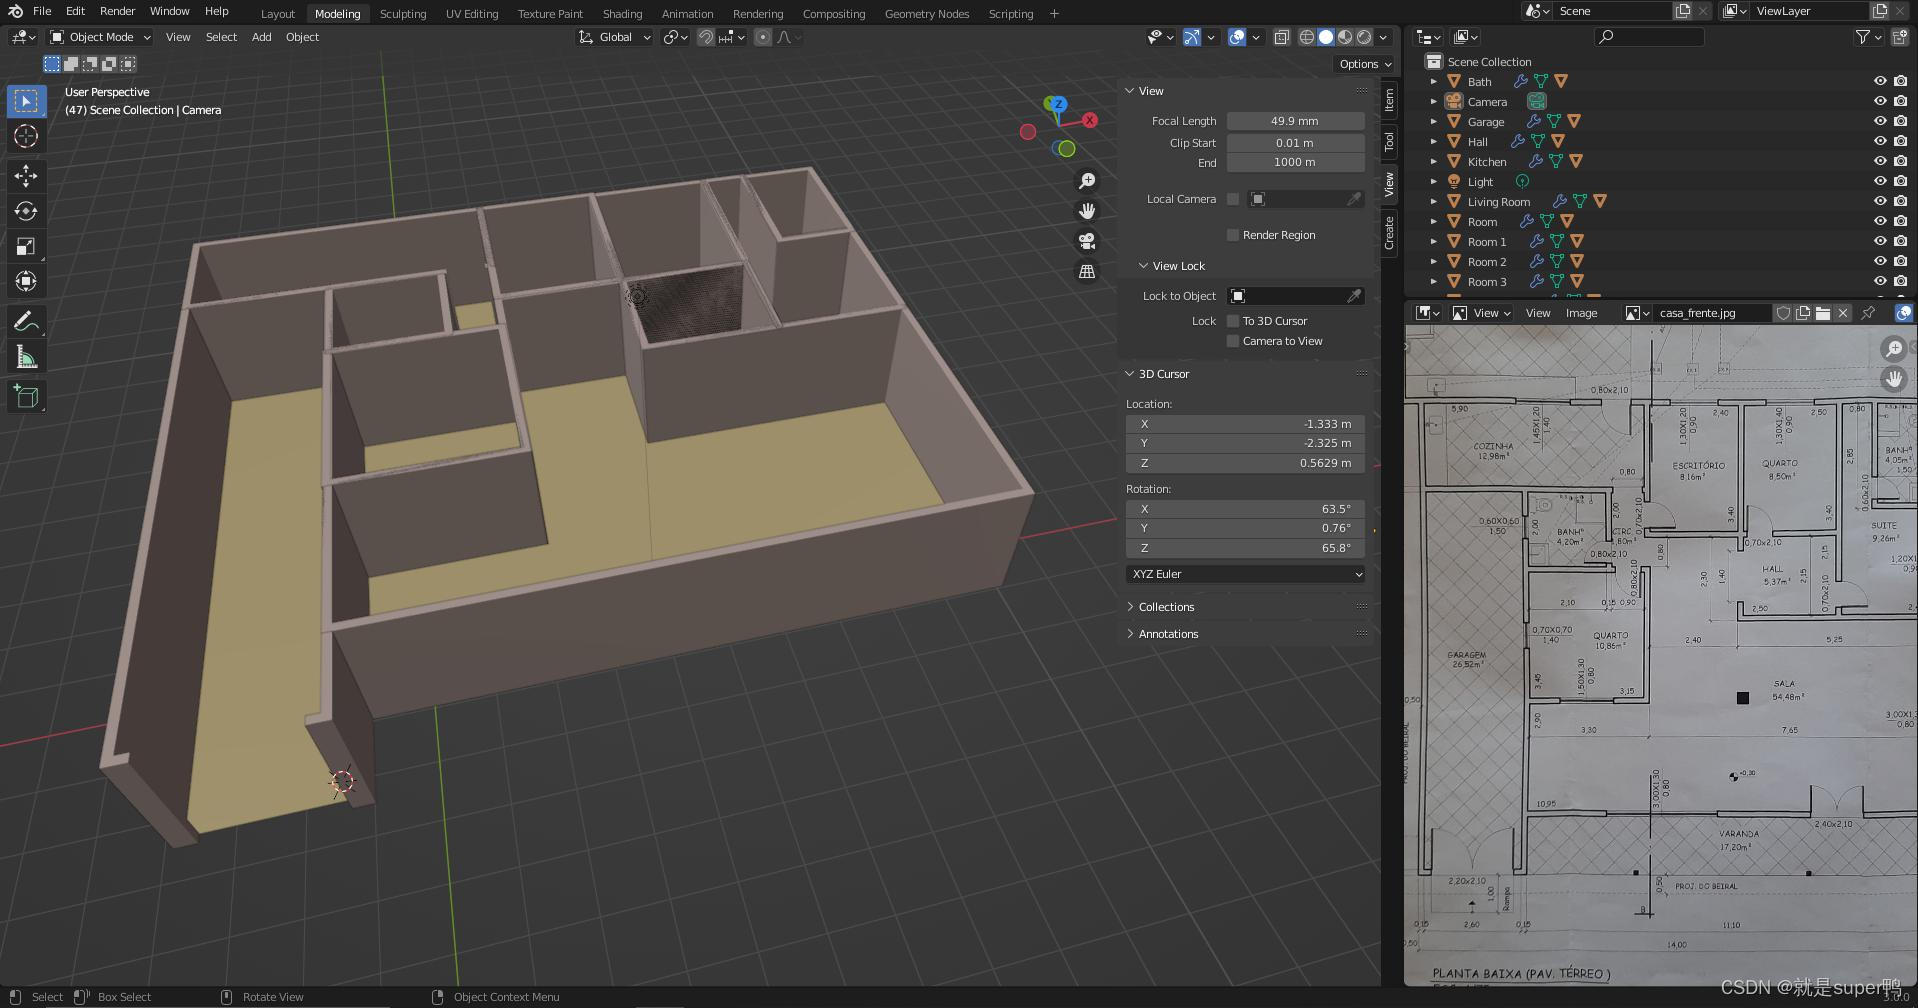Click the Lock to Object eyedropper
Viewport: 1918px width, 1008px height.
point(1354,296)
